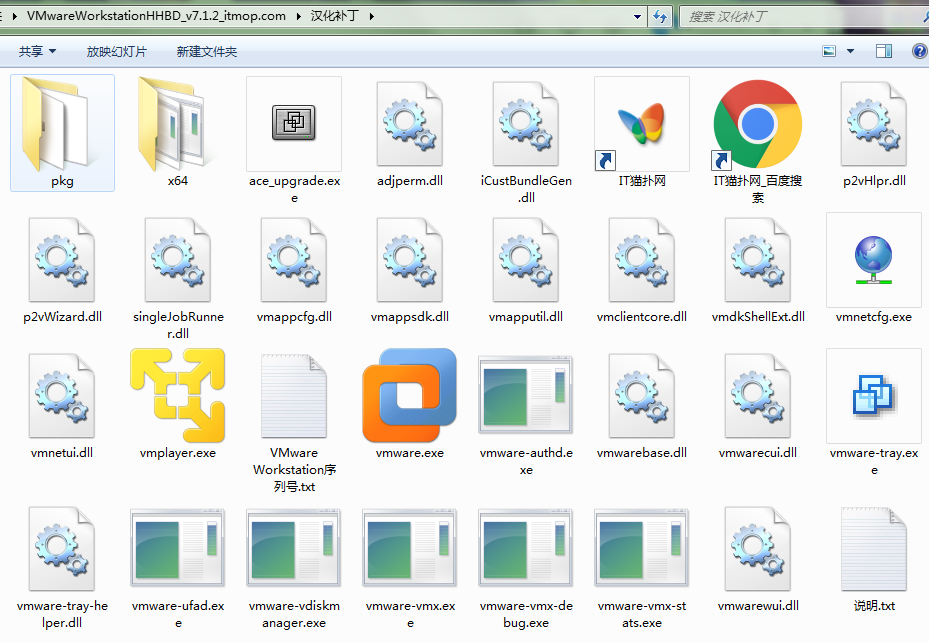Open the address bar history dropdown arrow
This screenshot has height=643, width=929.
(x=636, y=16)
